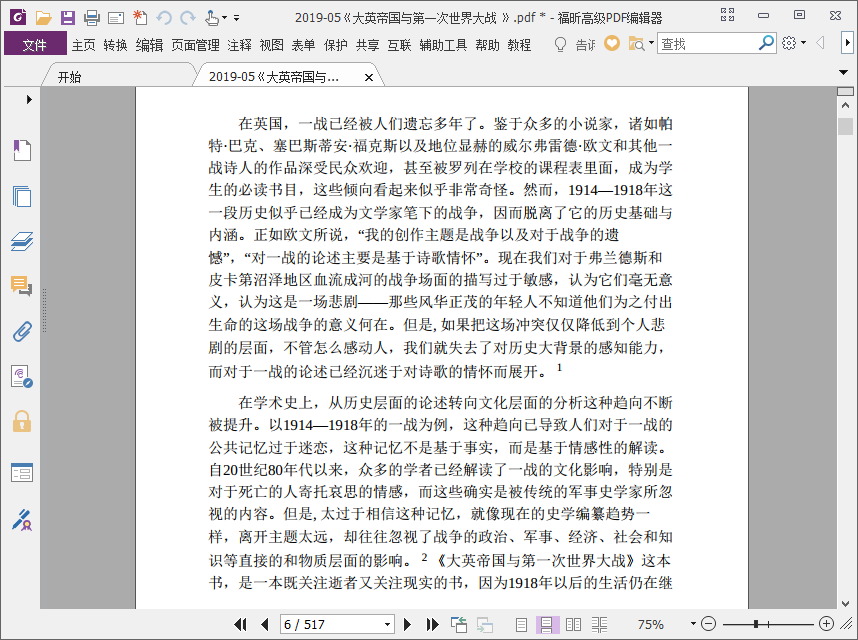Zoom in with the plus button
This screenshot has height=640, width=858.
(x=826, y=624)
